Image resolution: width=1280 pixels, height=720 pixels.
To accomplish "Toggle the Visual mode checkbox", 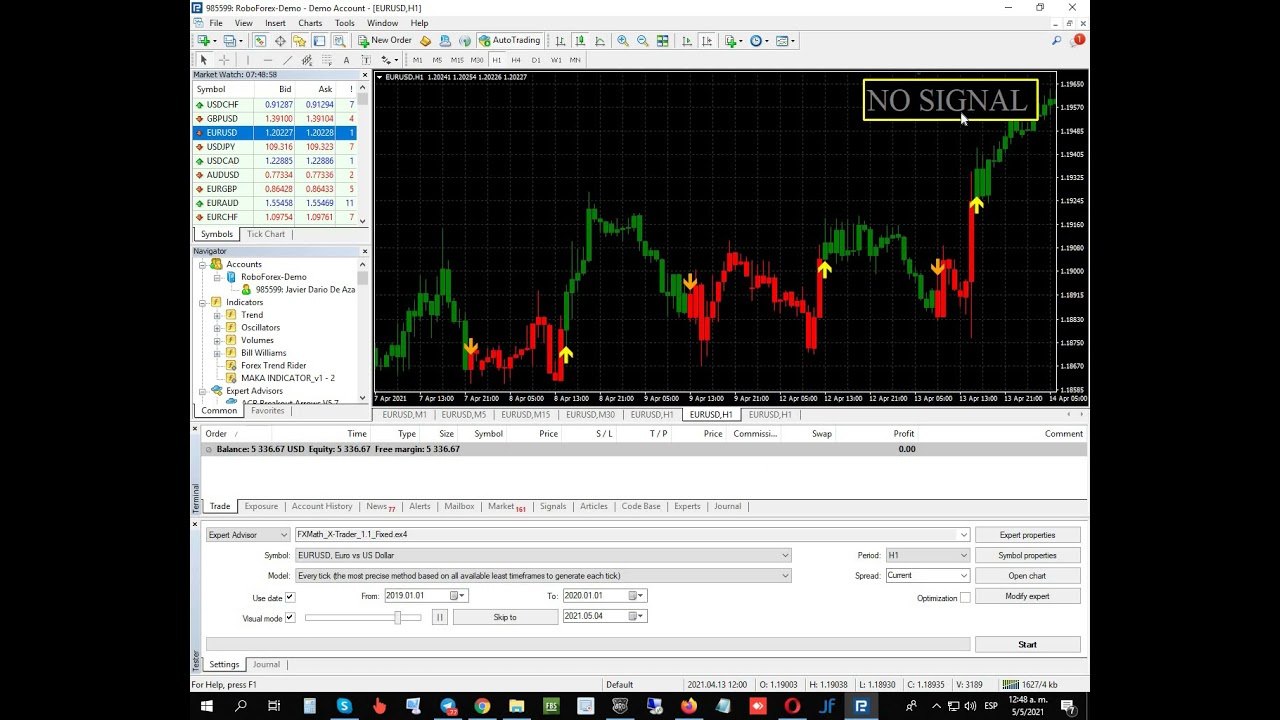I will pyautogui.click(x=290, y=618).
